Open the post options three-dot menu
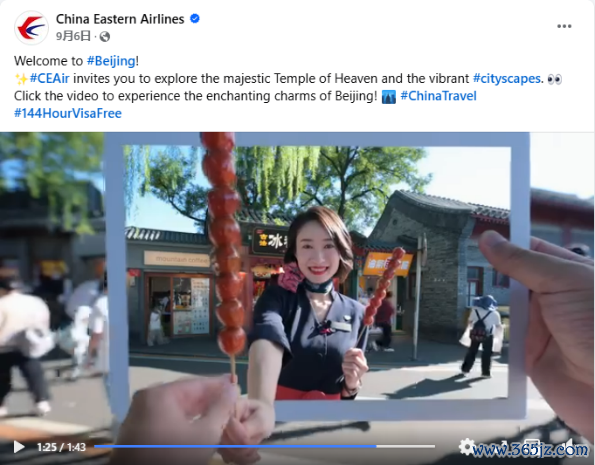The image size is (595, 465). pyautogui.click(x=564, y=26)
